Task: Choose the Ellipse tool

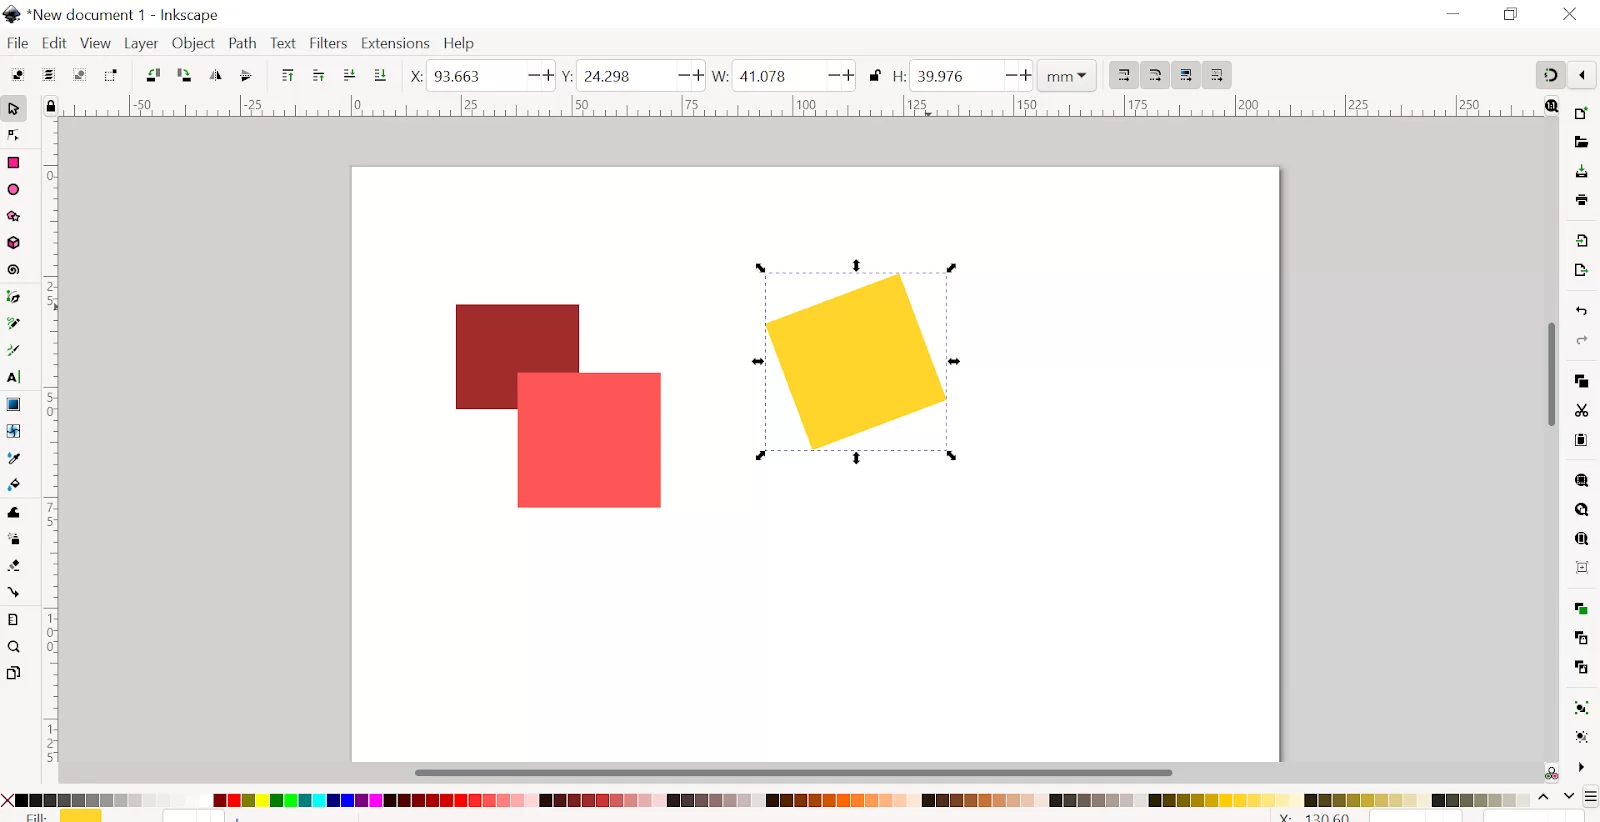Action: [x=14, y=190]
